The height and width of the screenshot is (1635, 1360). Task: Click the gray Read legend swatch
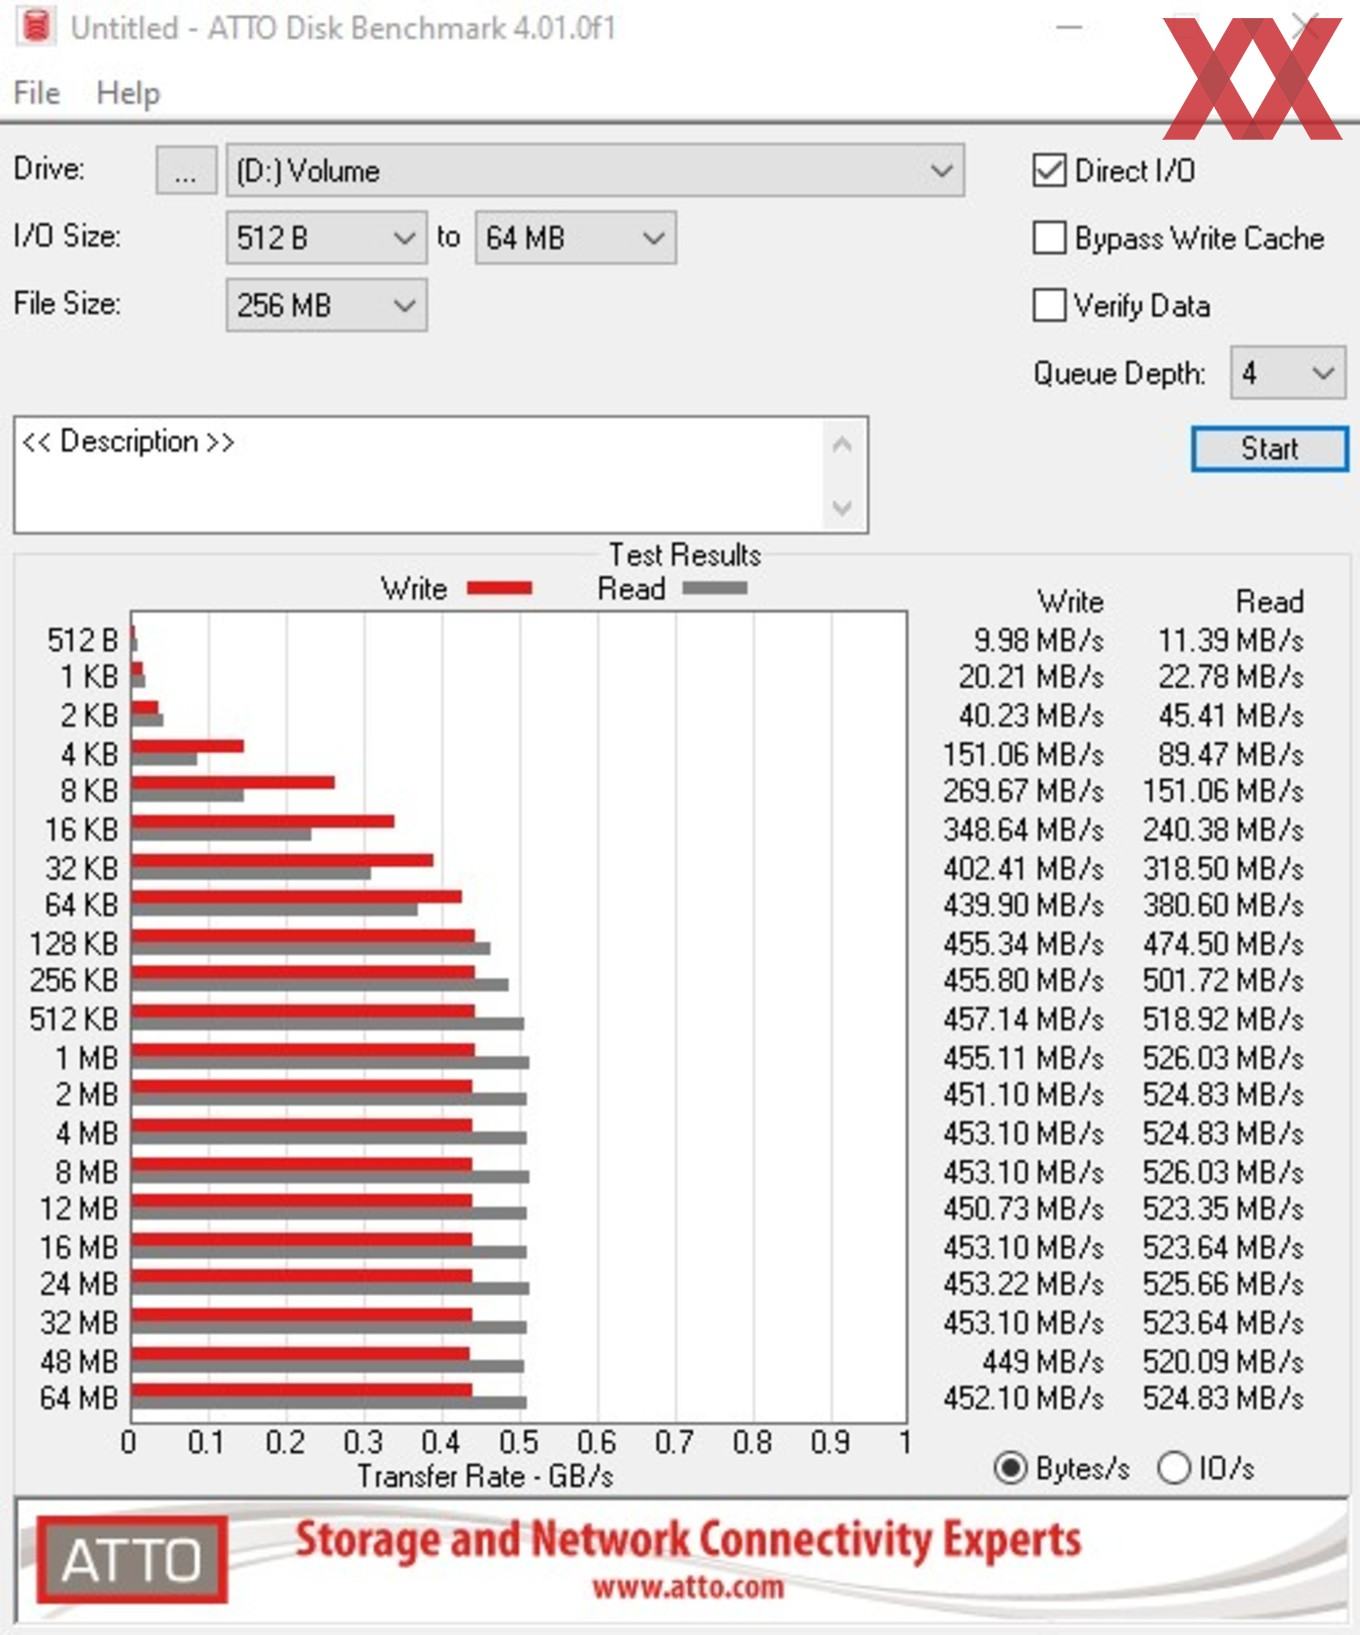tap(714, 588)
